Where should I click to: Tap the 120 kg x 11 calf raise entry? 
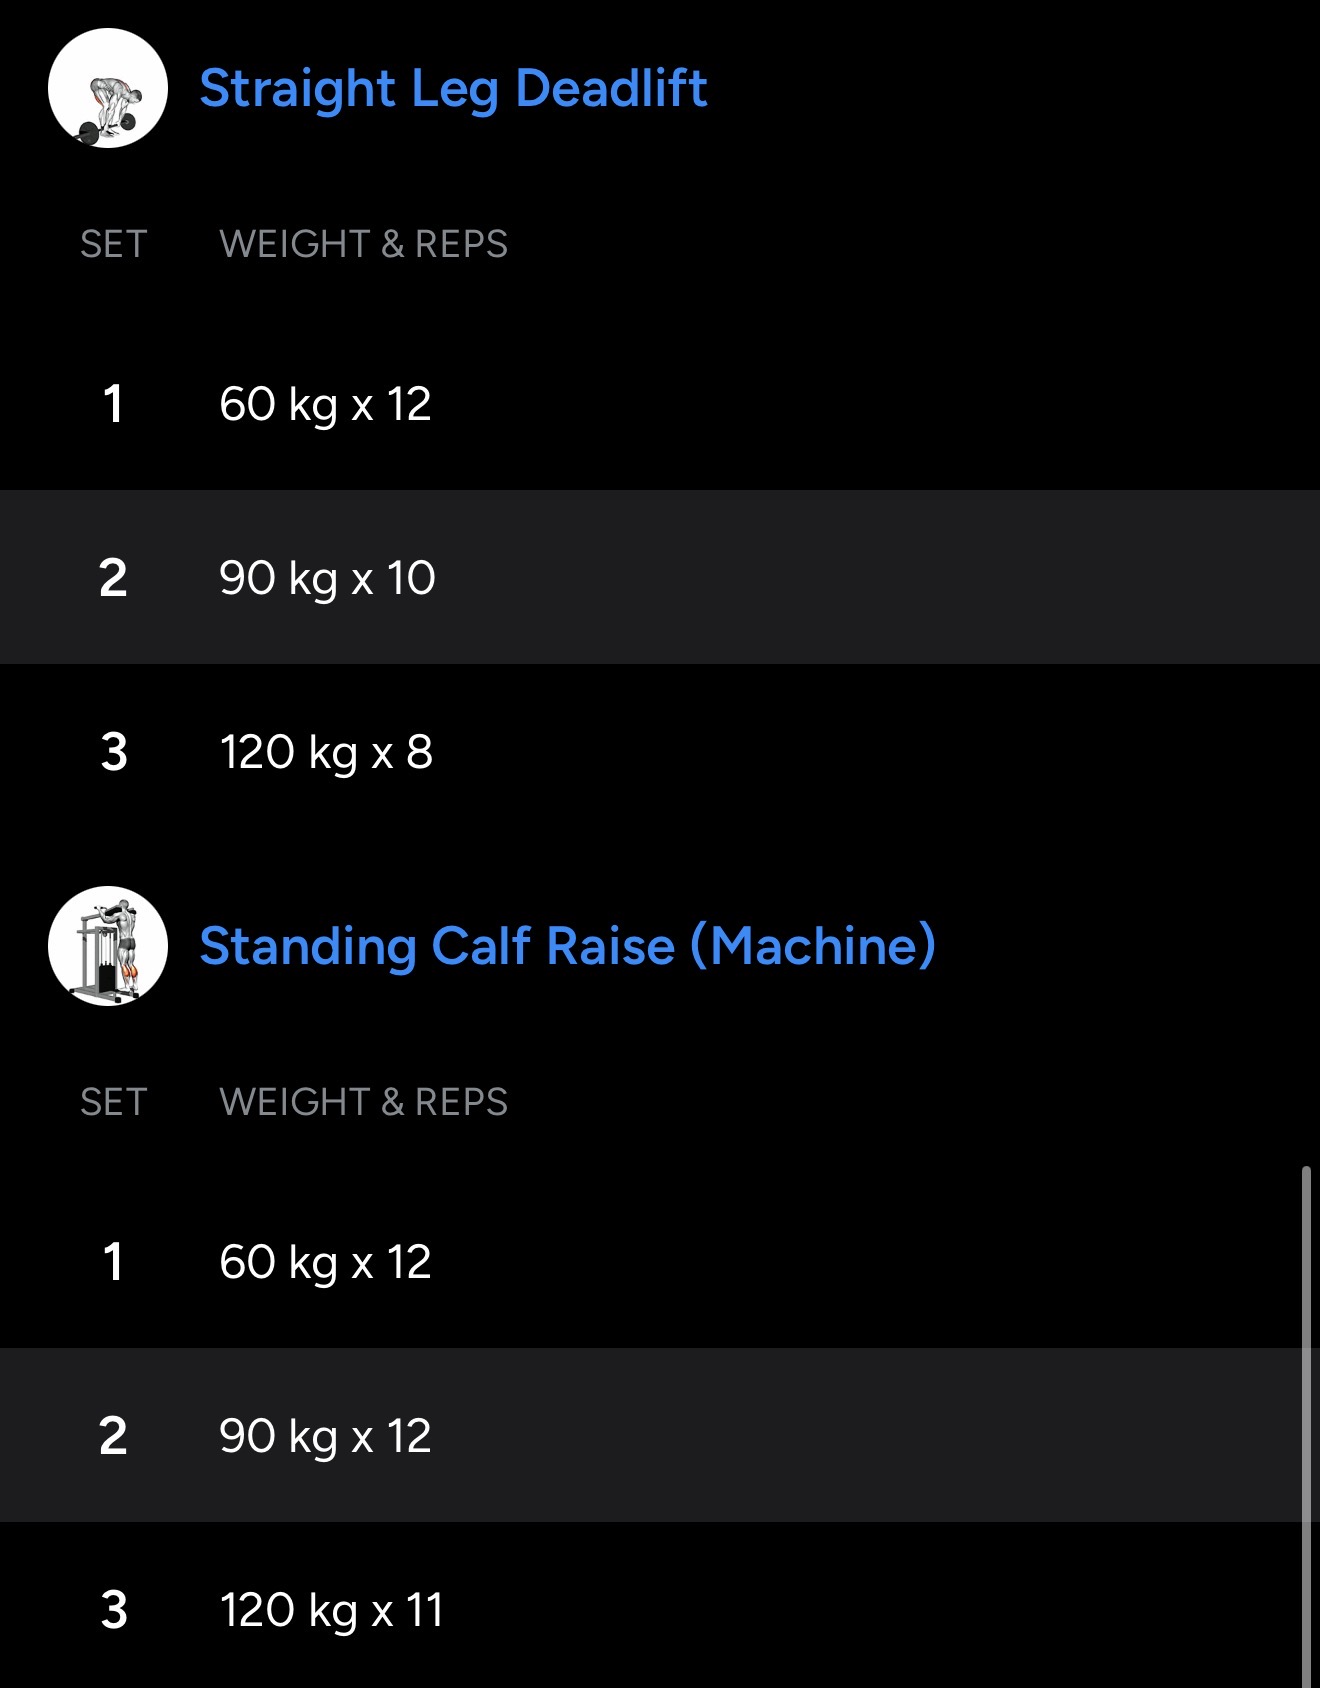331,1610
